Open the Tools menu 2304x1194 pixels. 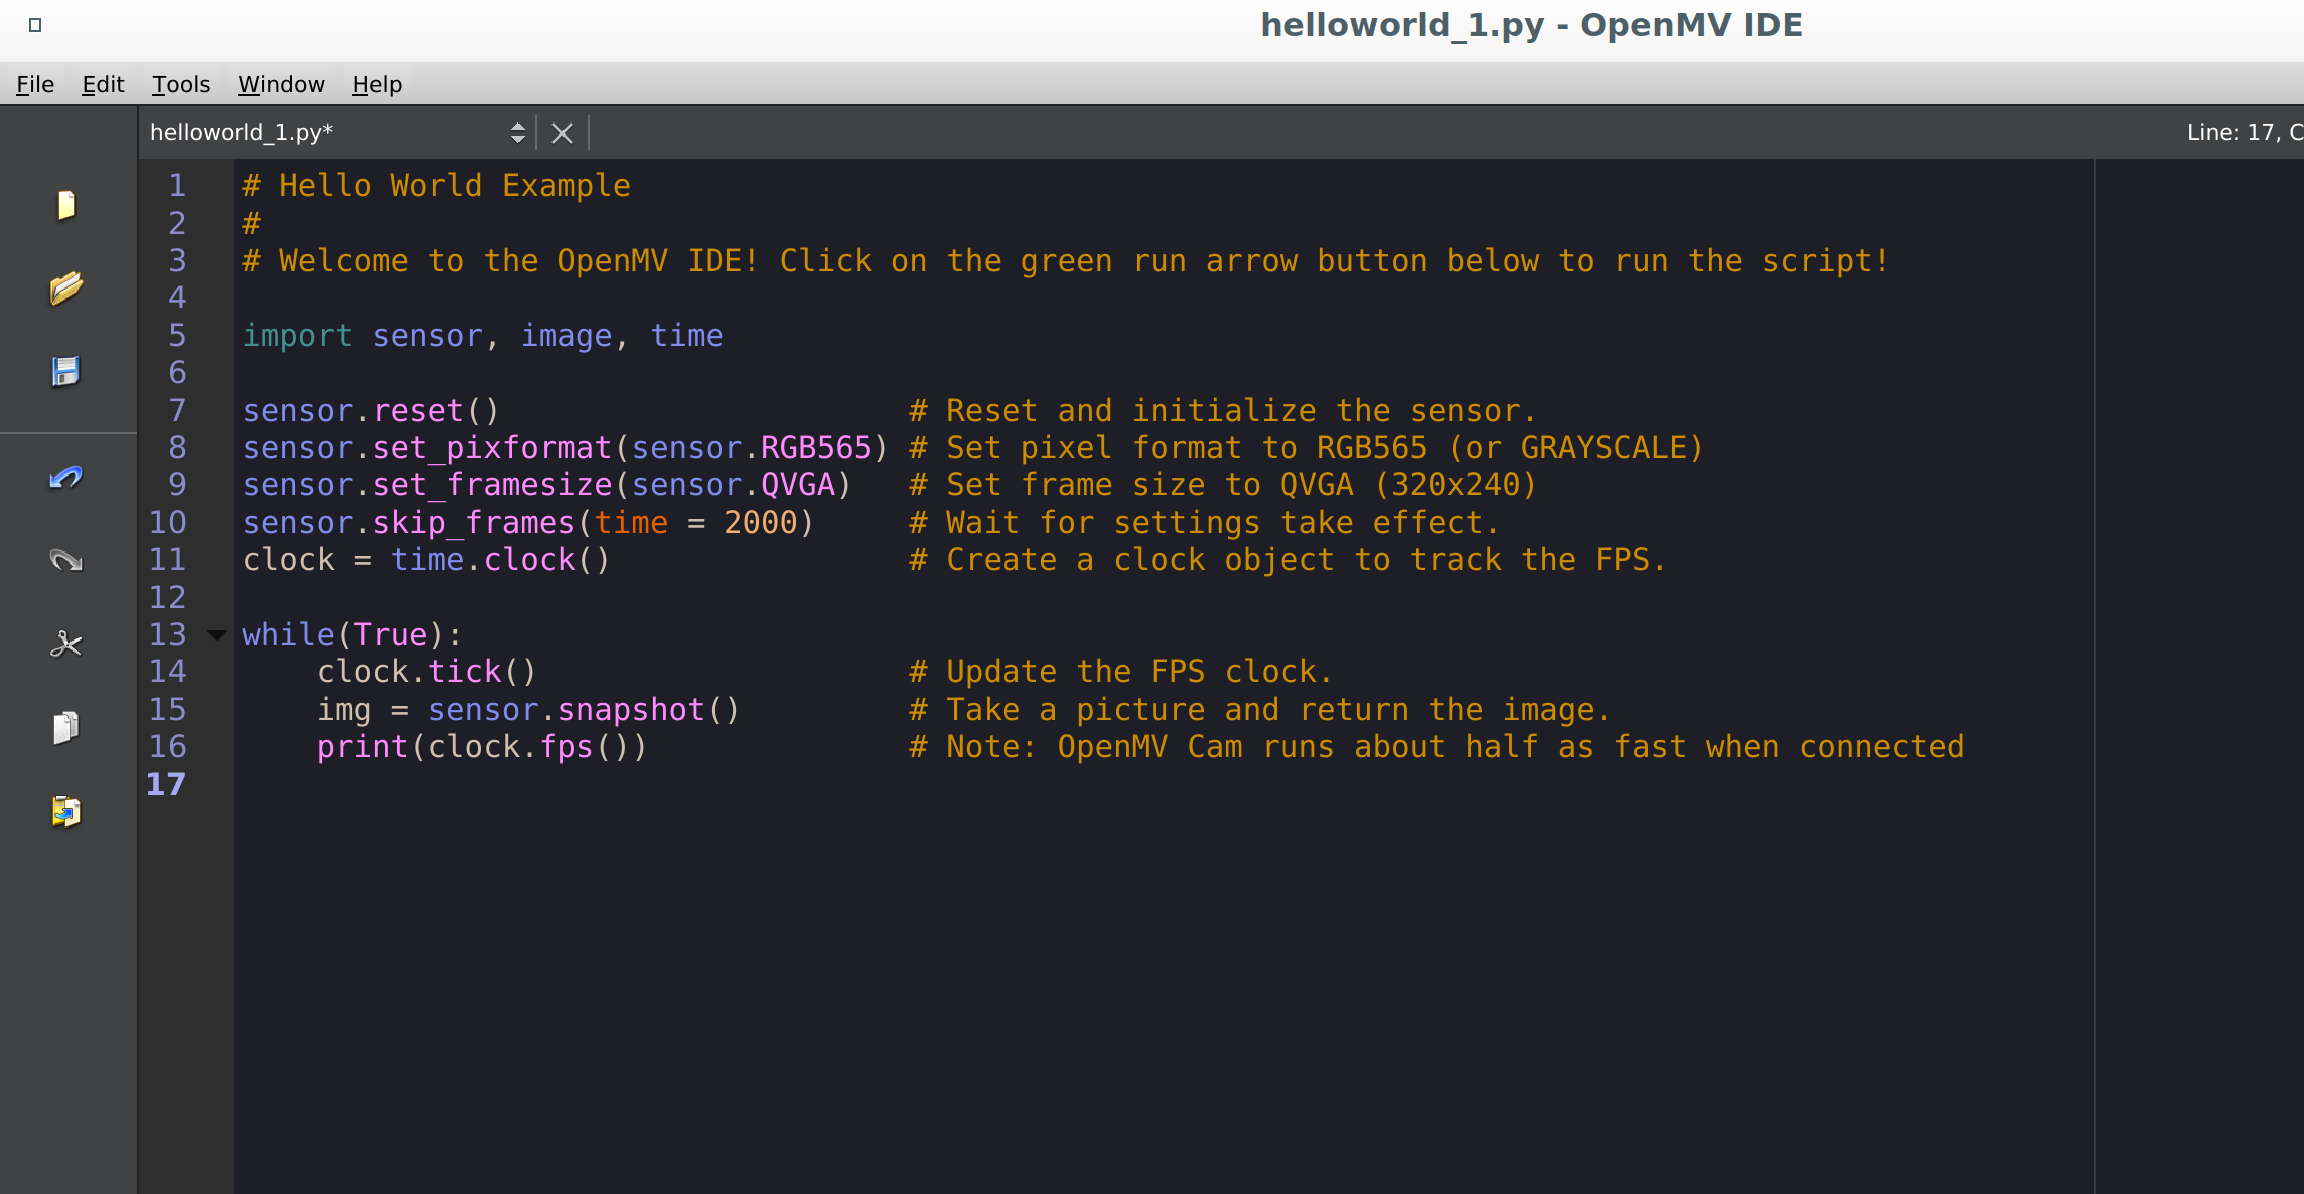point(181,84)
